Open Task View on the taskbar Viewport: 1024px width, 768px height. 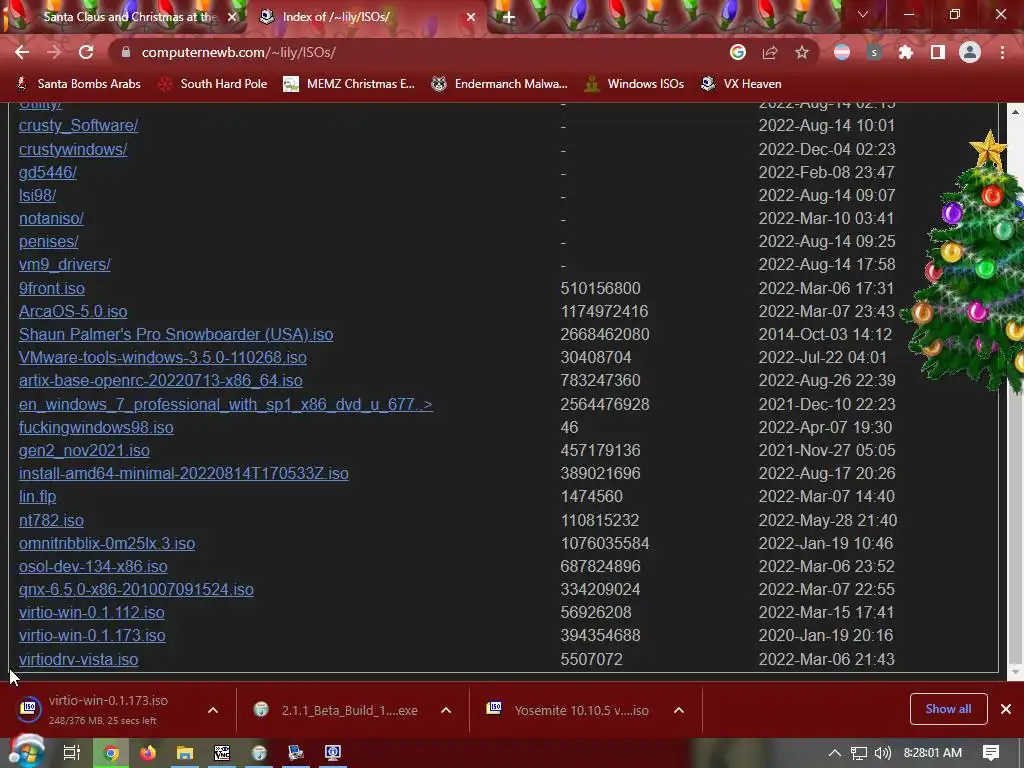71,753
